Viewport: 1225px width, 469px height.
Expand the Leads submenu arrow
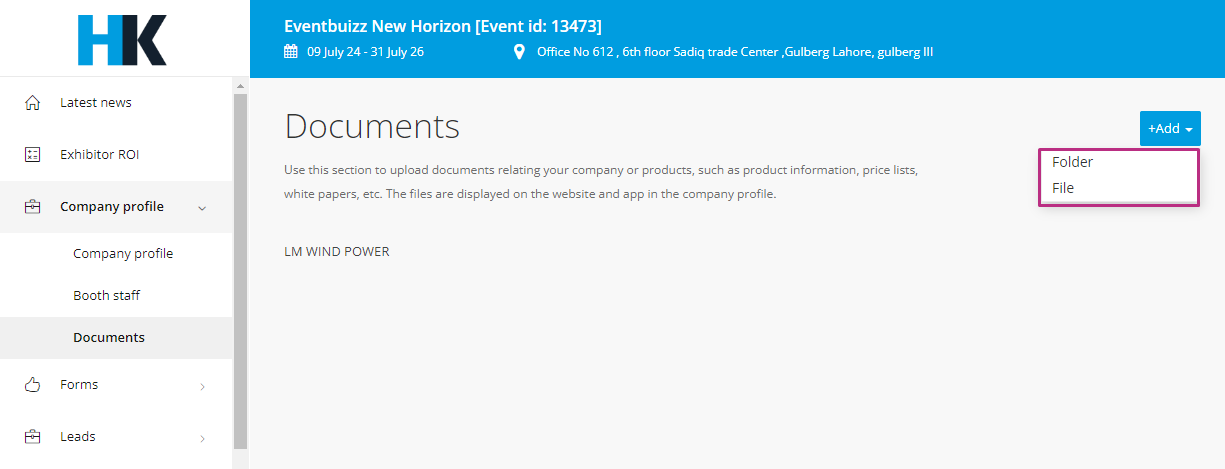coord(202,438)
